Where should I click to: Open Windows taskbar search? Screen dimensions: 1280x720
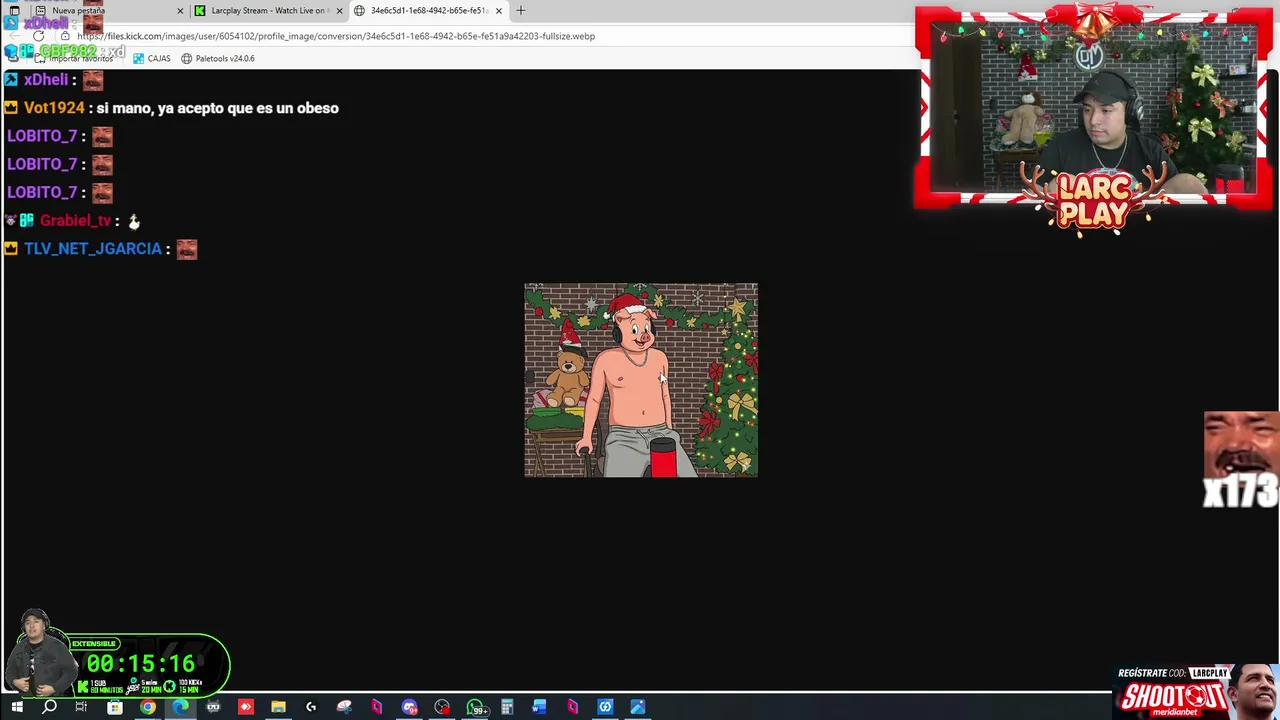pos(49,707)
